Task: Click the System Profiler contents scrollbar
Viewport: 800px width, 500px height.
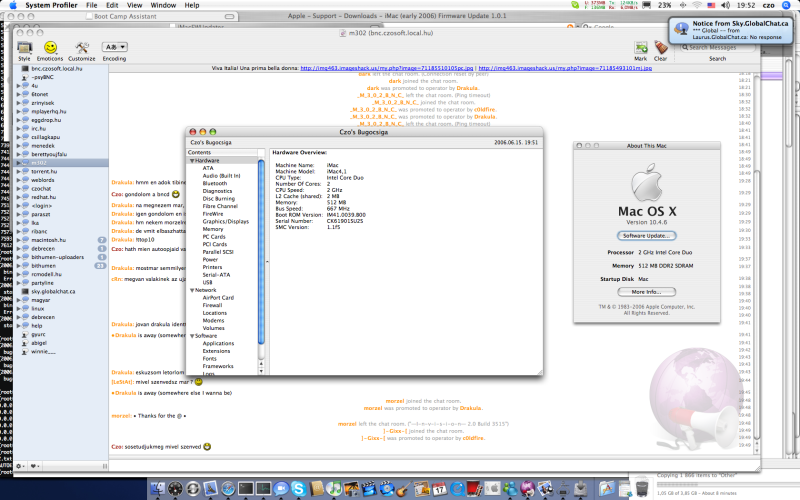Action: 261,253
